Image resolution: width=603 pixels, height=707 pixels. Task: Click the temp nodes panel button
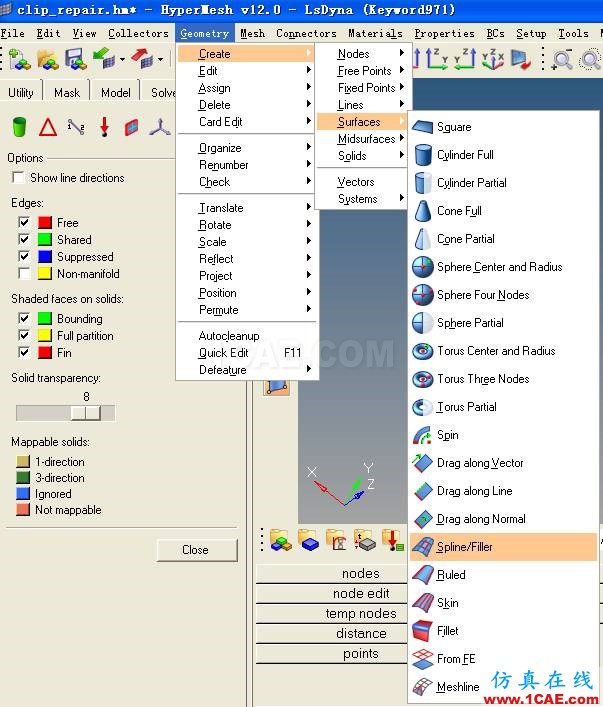[x=331, y=614]
